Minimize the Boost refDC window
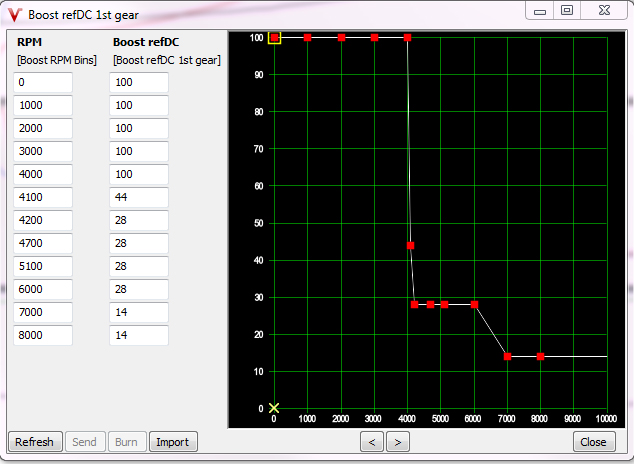Viewport: 634px width, 464px height. [x=541, y=11]
